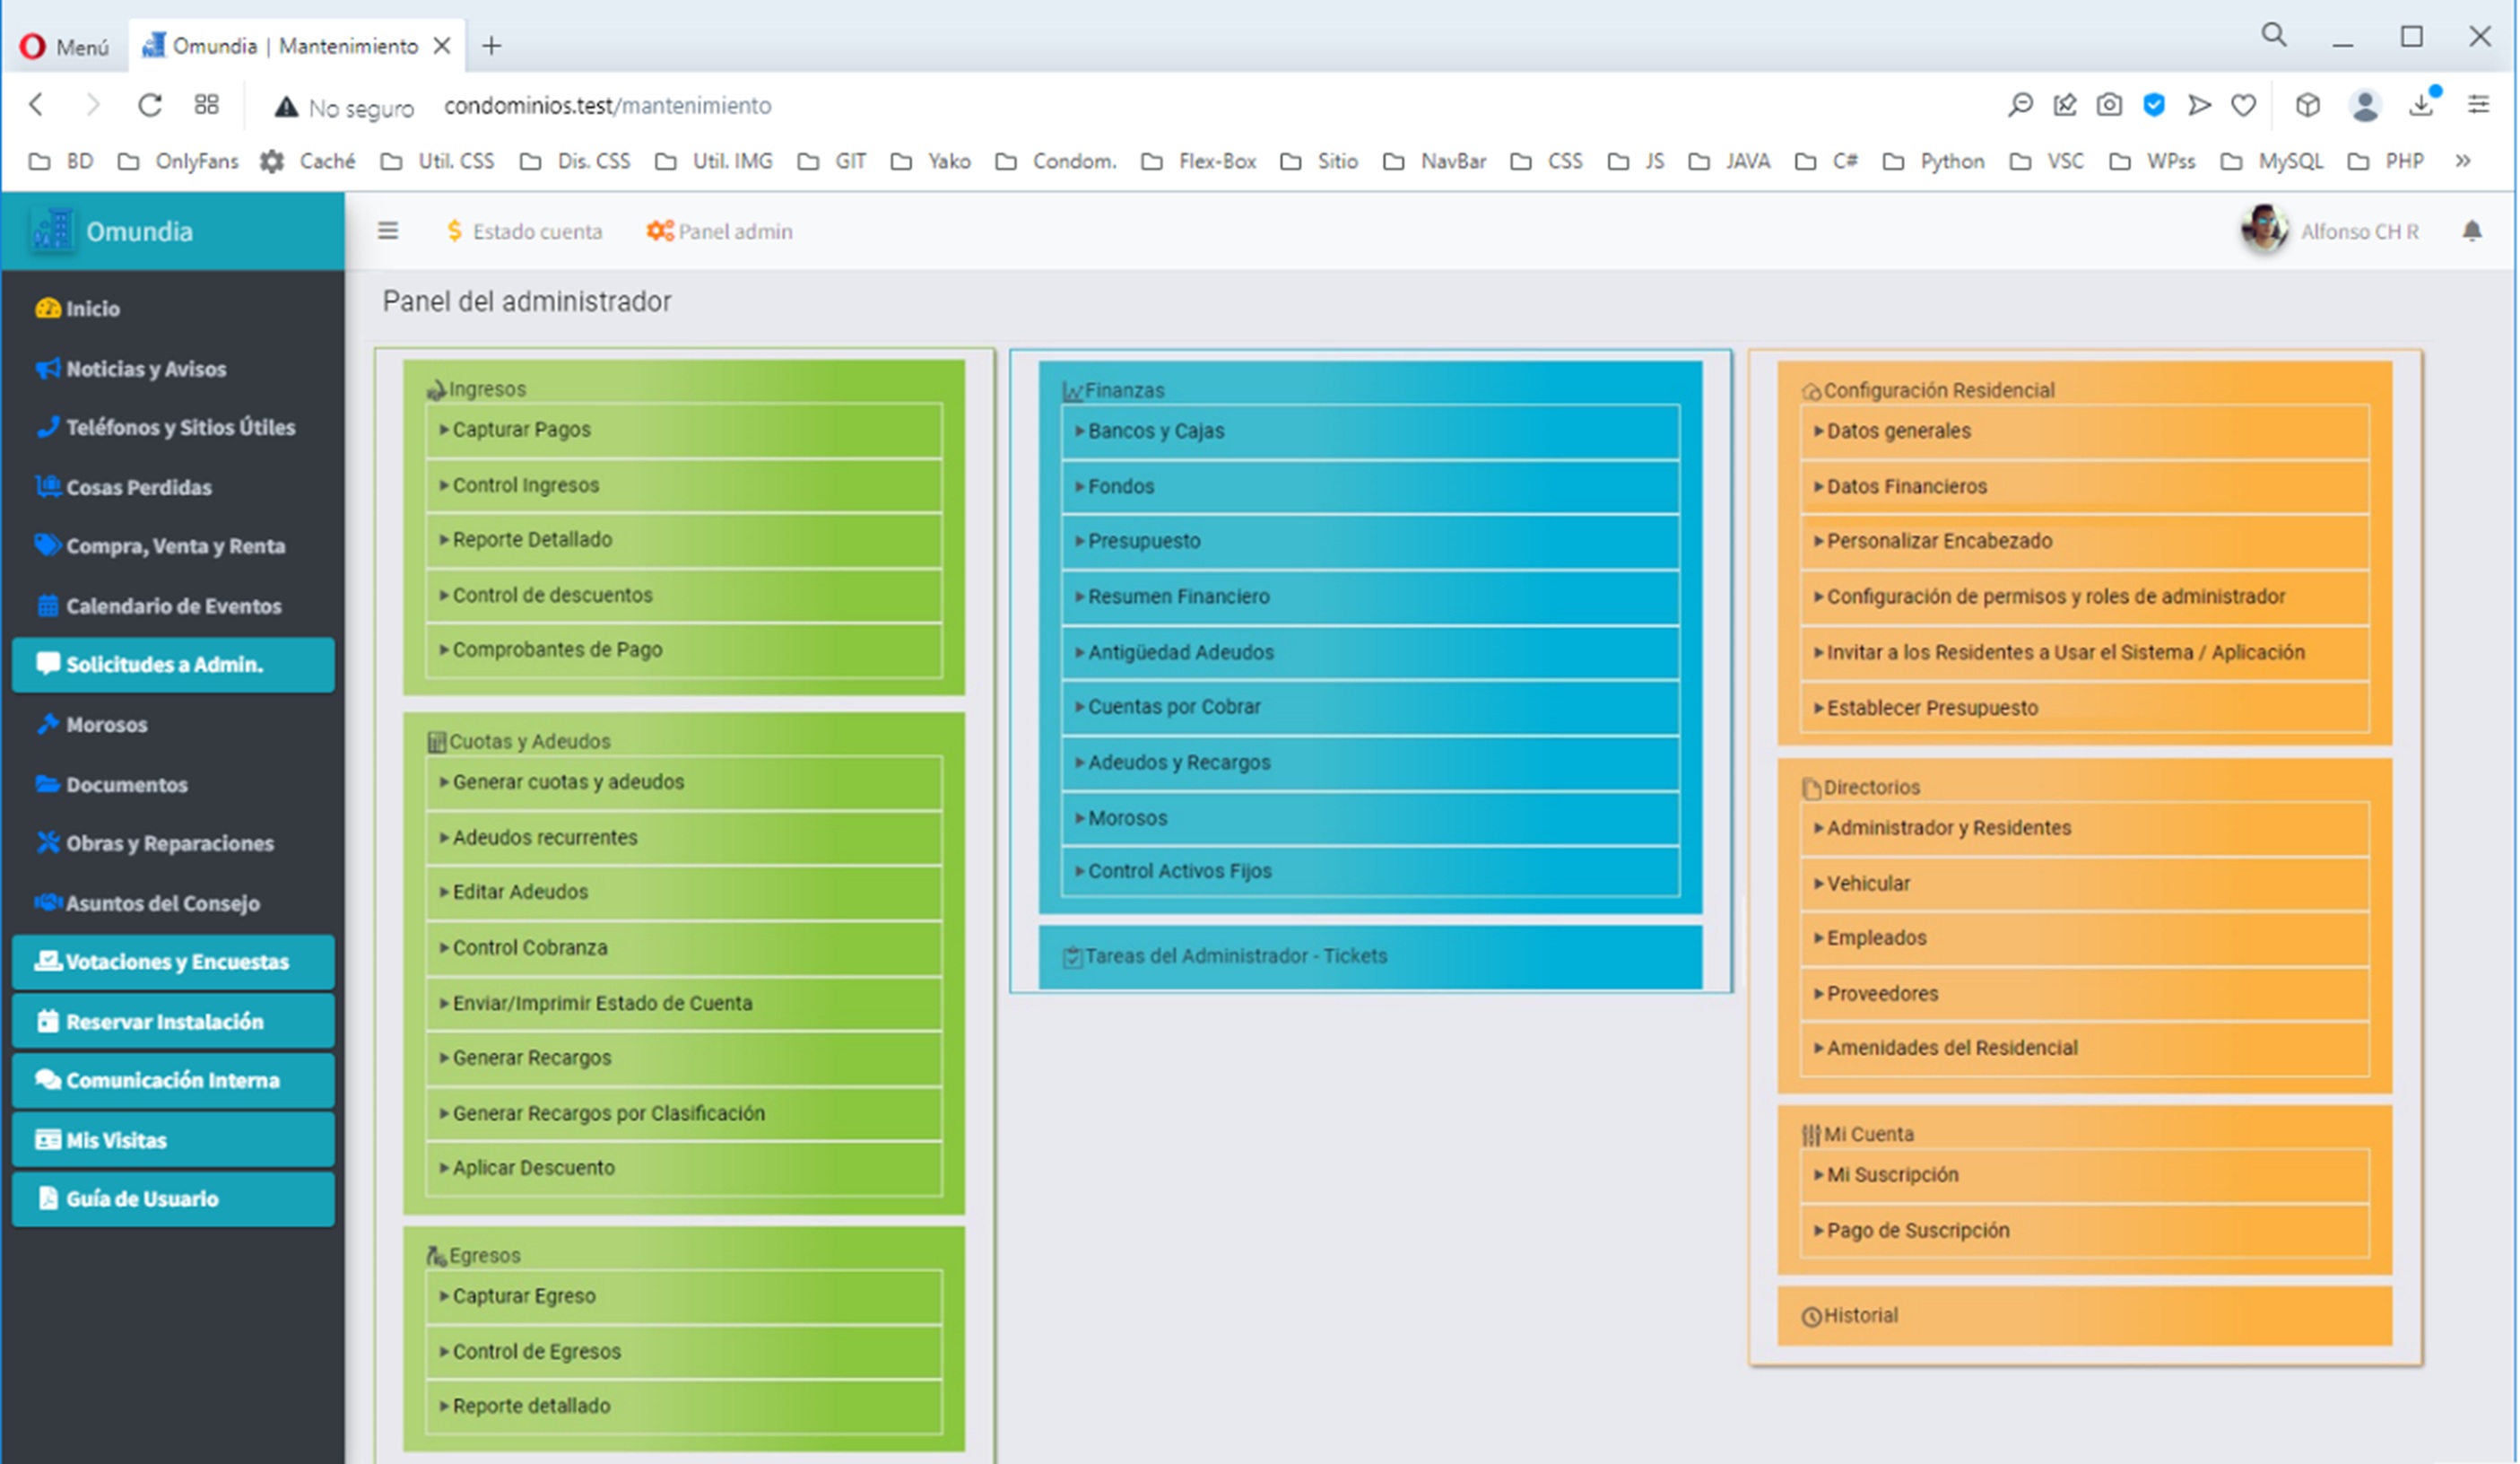
Task: Open Estado cuenta from top navbar
Action: 525,231
